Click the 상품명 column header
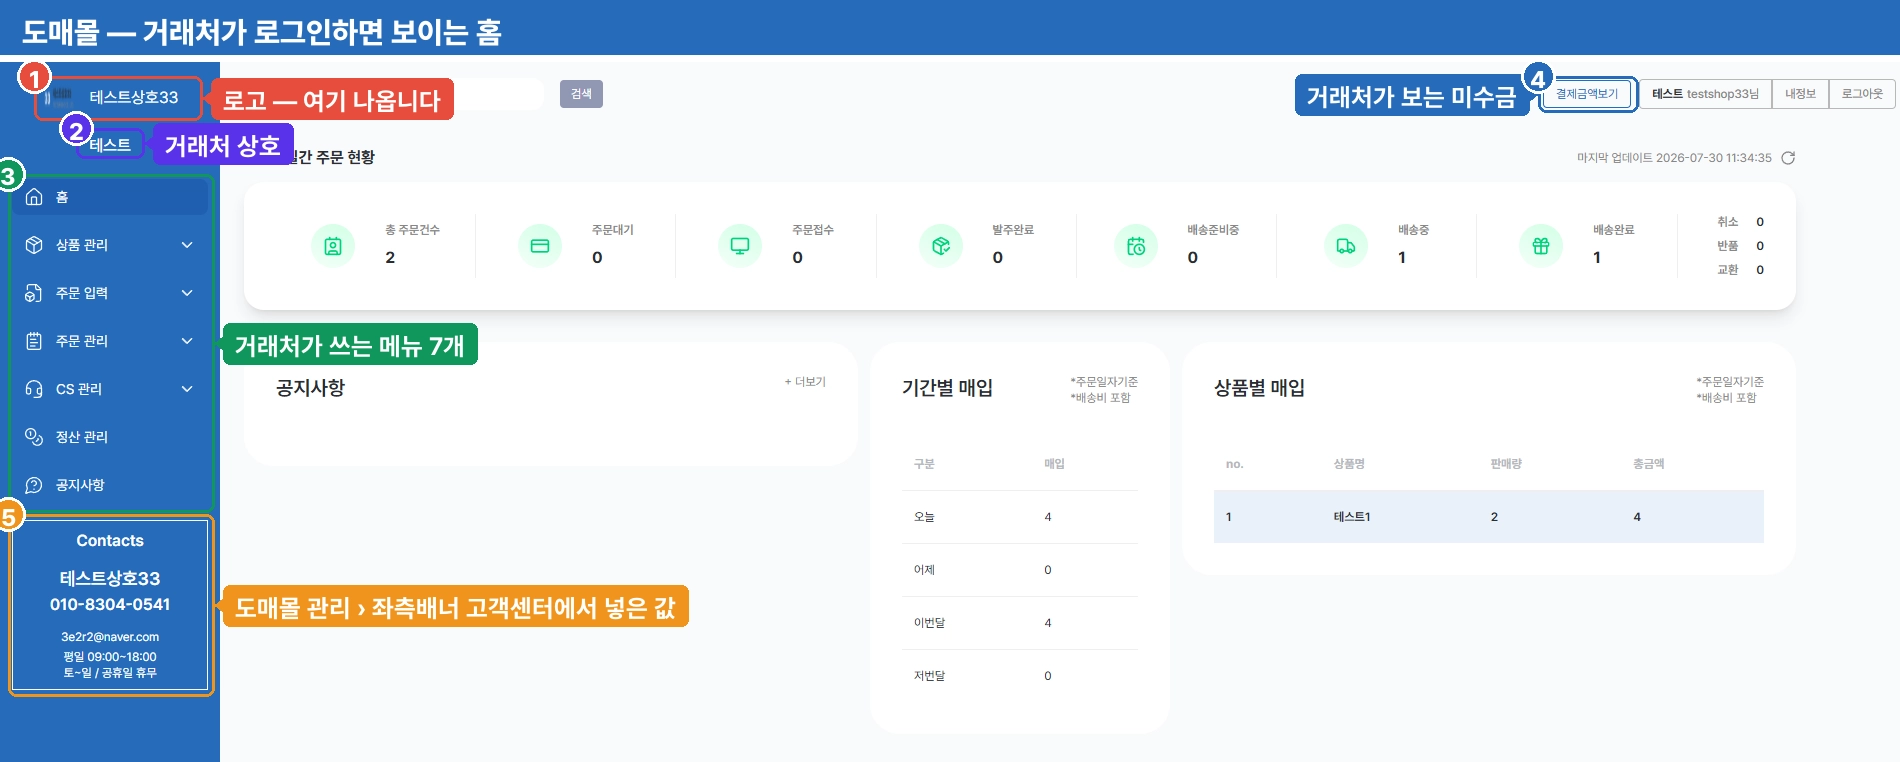 click(1349, 464)
